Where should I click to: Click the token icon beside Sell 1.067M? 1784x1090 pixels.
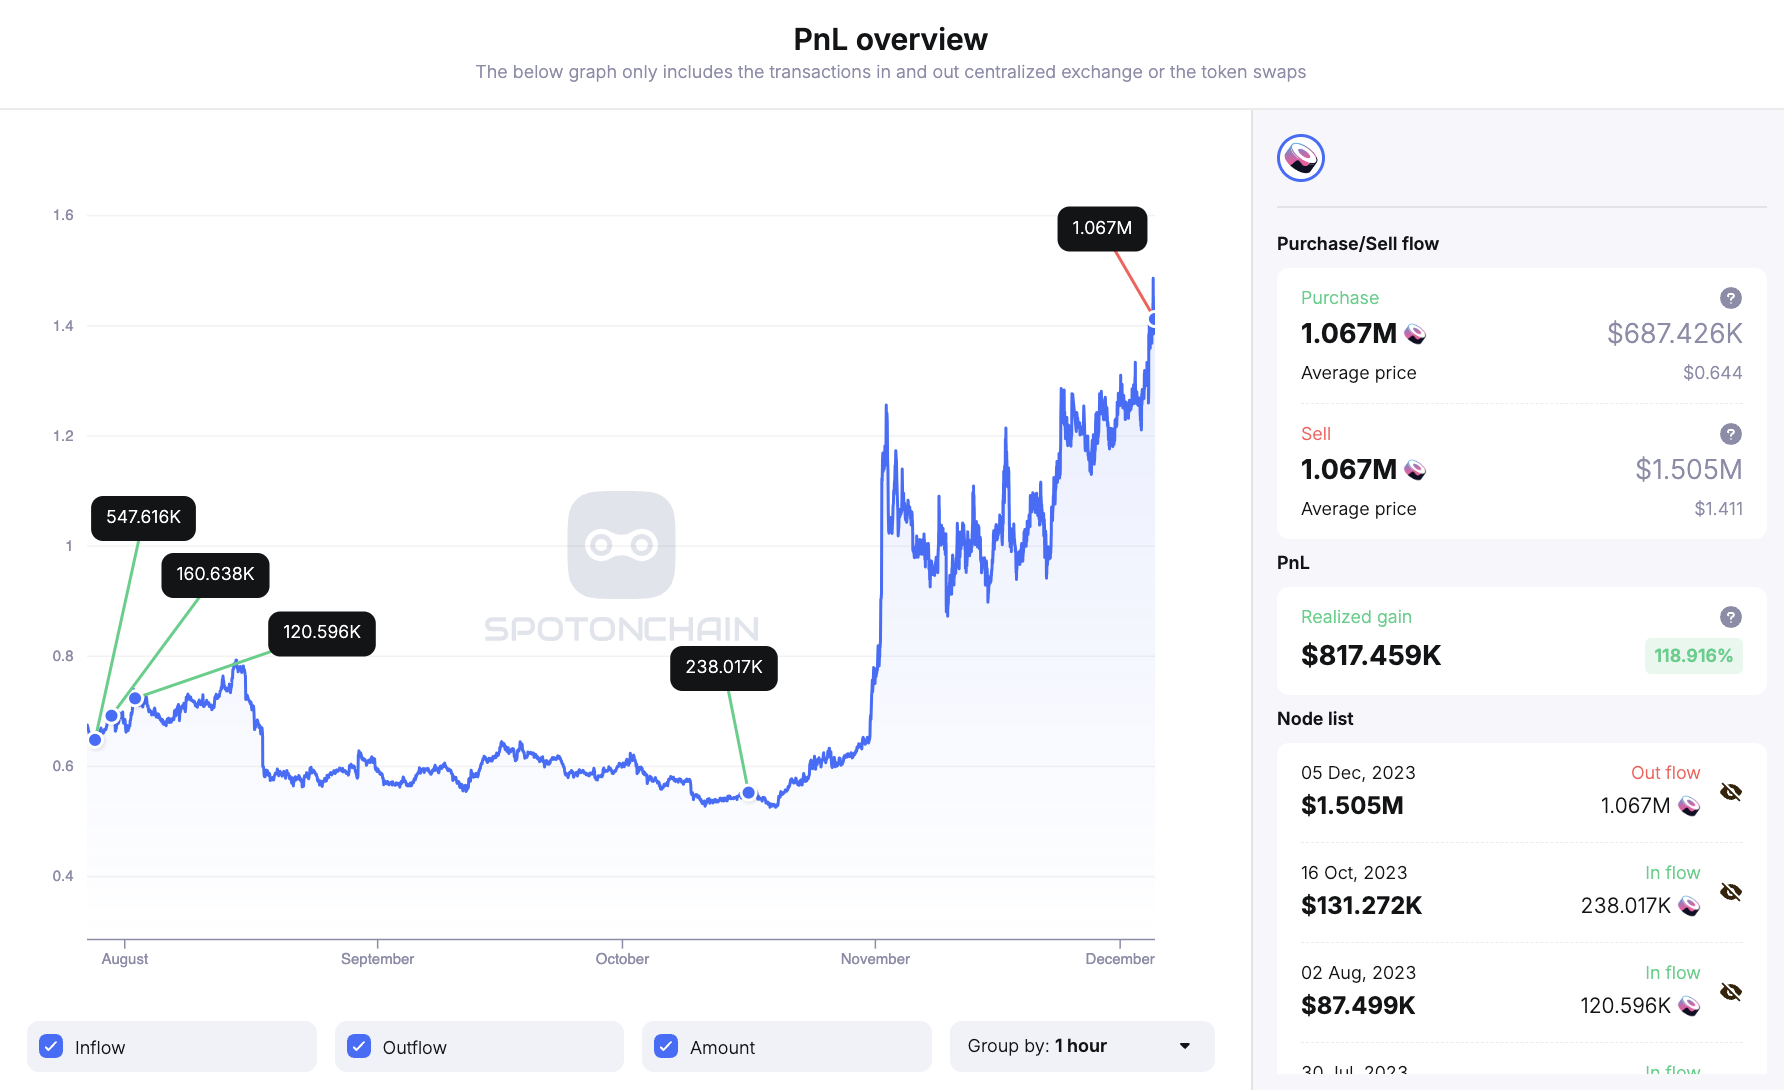pos(1416,470)
